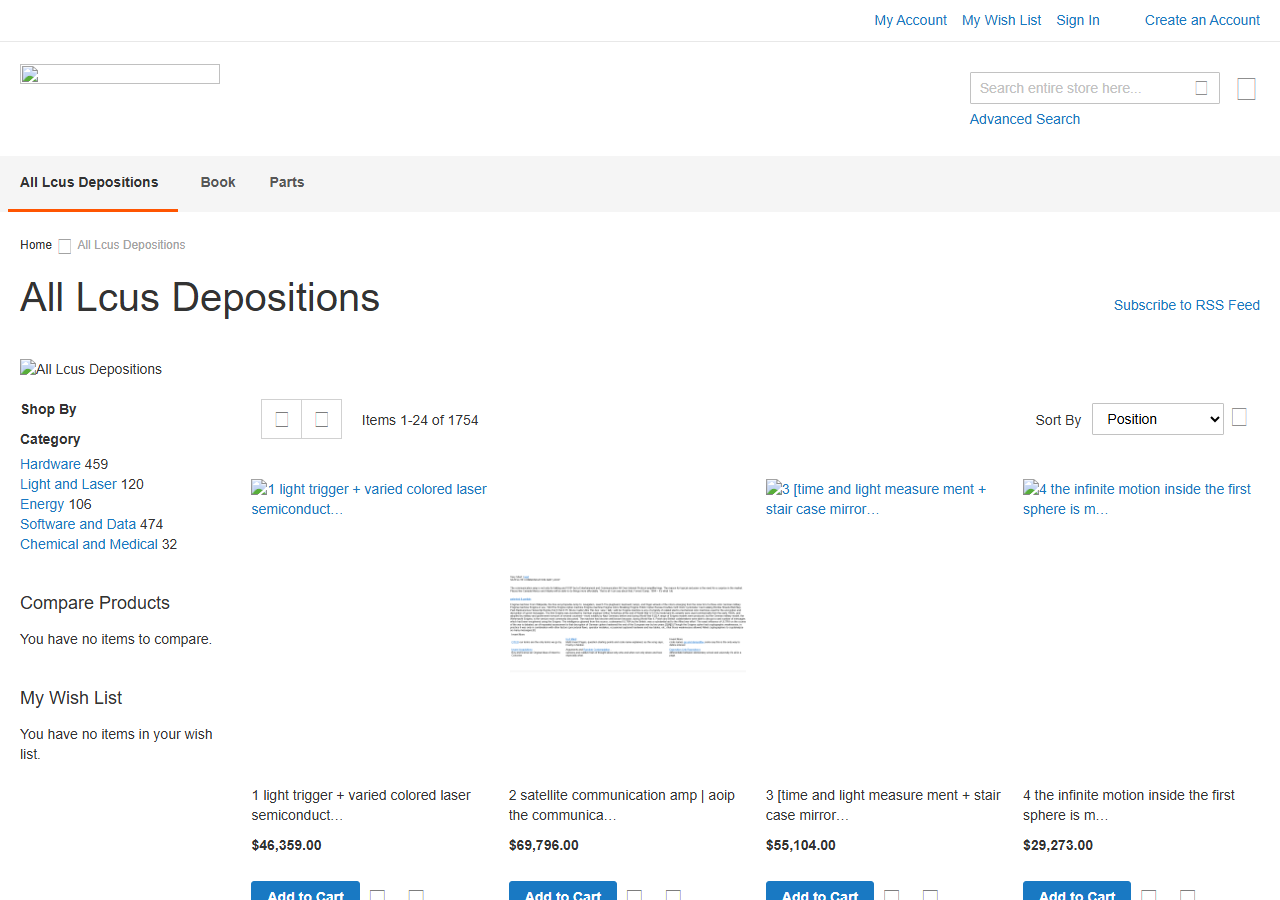Go to My Account

pyautogui.click(x=910, y=20)
